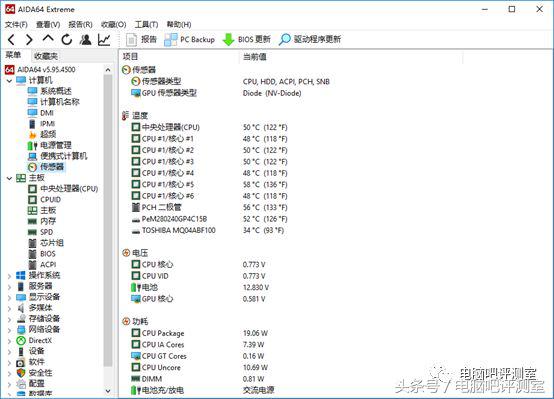Select the TOSHIBA MQ04ABF100 row

[x=208, y=230]
